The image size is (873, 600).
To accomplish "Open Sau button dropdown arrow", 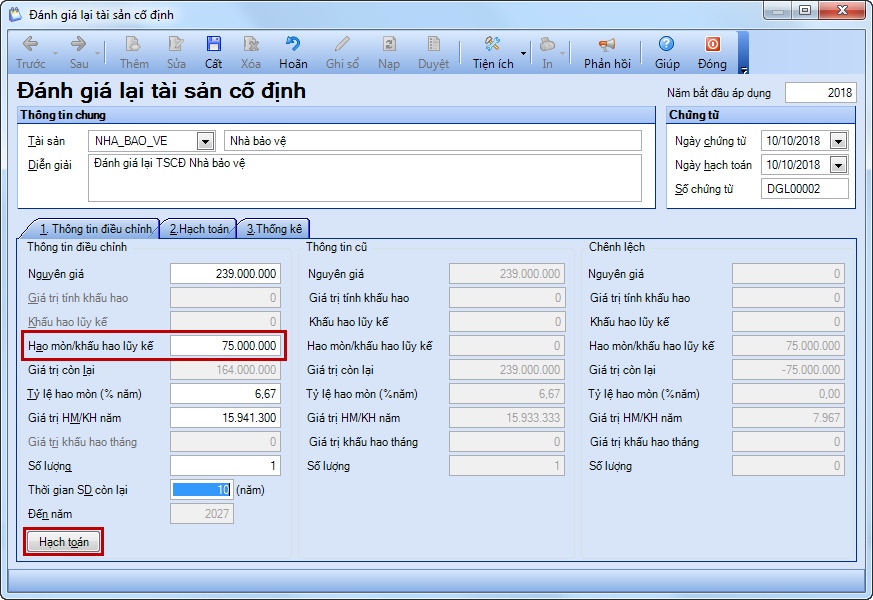I will click(x=97, y=53).
